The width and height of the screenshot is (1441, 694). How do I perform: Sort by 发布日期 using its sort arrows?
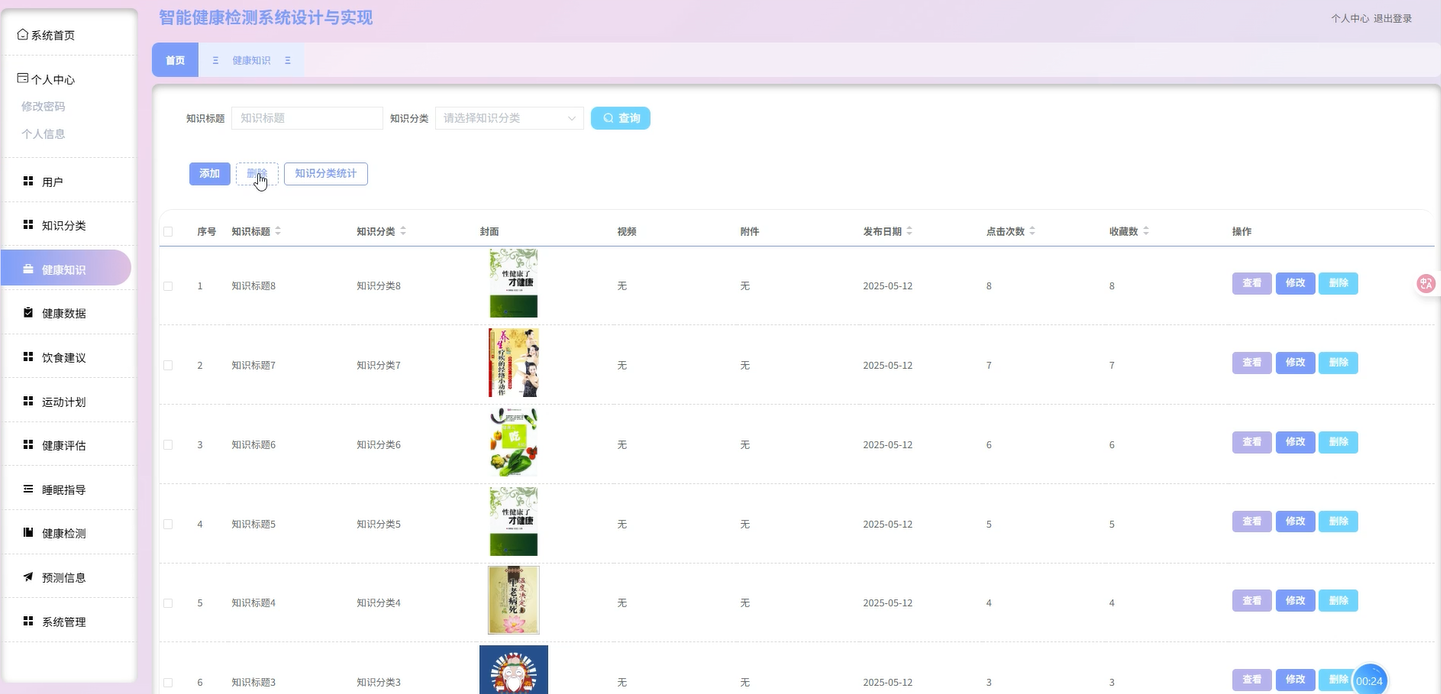910,230
